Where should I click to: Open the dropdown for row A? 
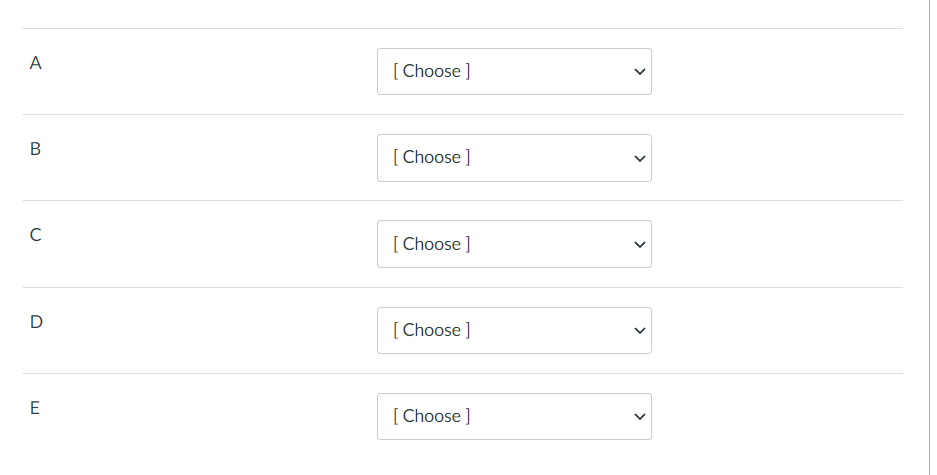point(514,72)
